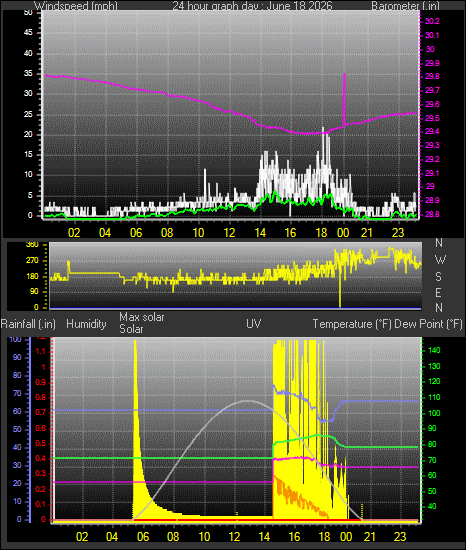Click the 24 hour graph day heading

(252, 6)
